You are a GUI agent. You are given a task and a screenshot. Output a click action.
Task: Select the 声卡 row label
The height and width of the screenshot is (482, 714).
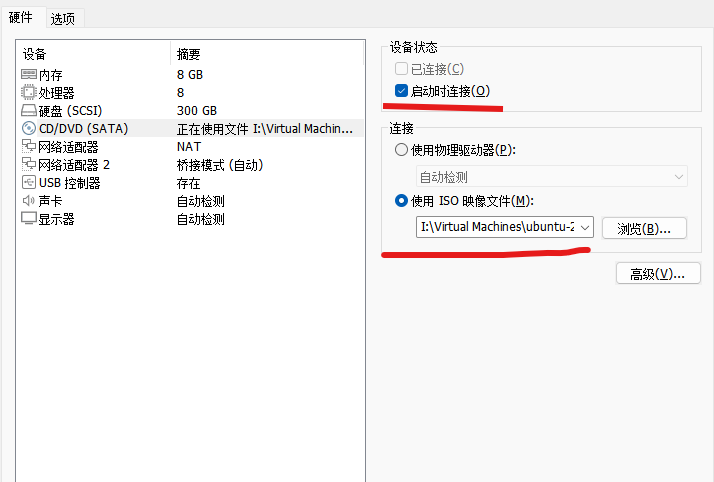coord(50,201)
